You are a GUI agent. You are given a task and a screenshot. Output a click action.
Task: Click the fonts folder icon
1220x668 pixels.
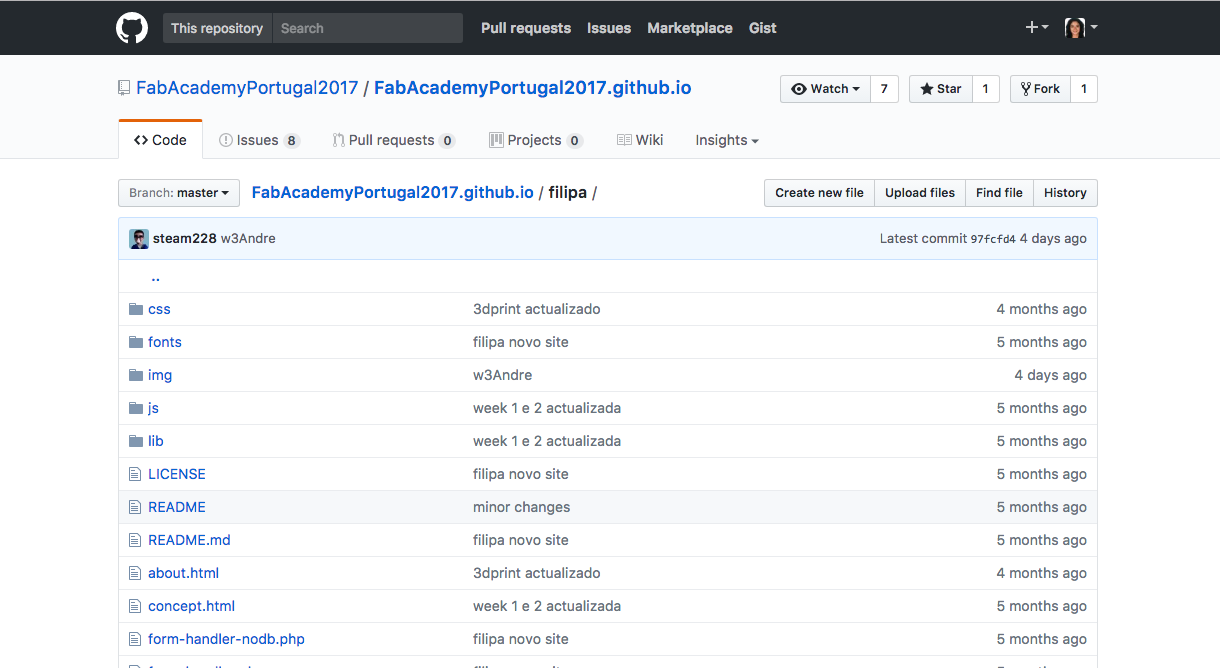(x=136, y=342)
